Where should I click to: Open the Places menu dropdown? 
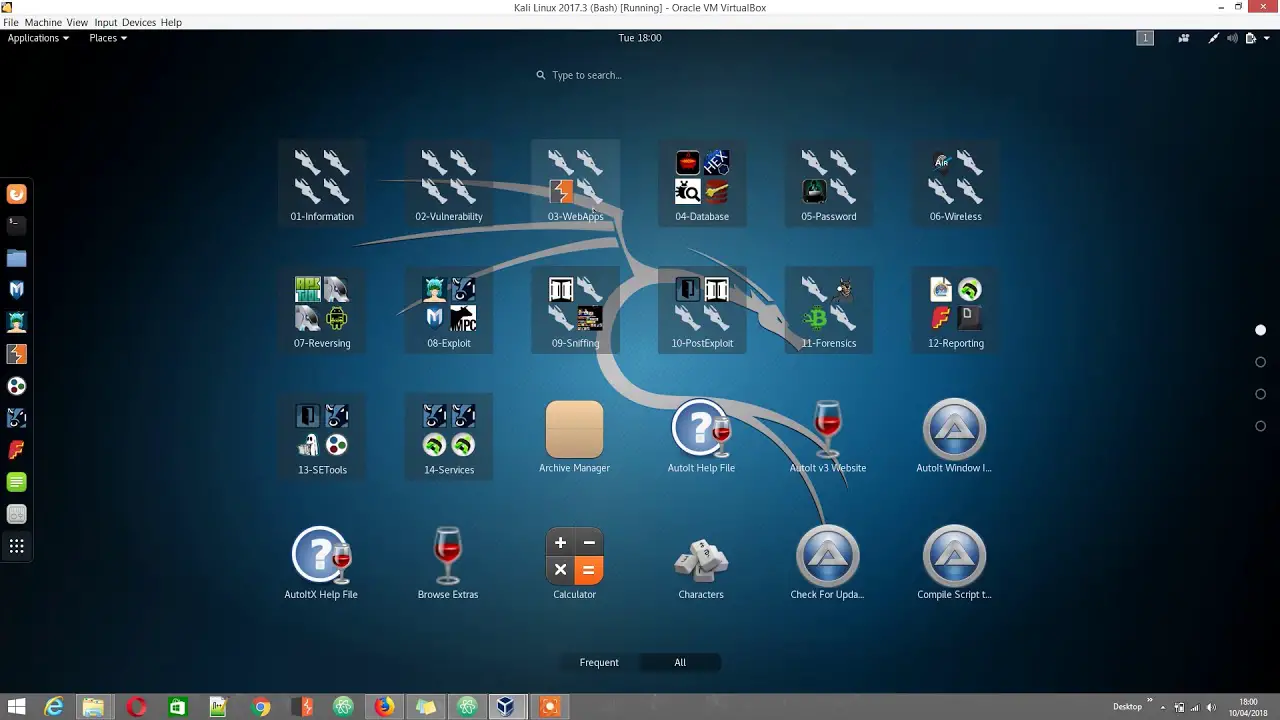point(108,38)
